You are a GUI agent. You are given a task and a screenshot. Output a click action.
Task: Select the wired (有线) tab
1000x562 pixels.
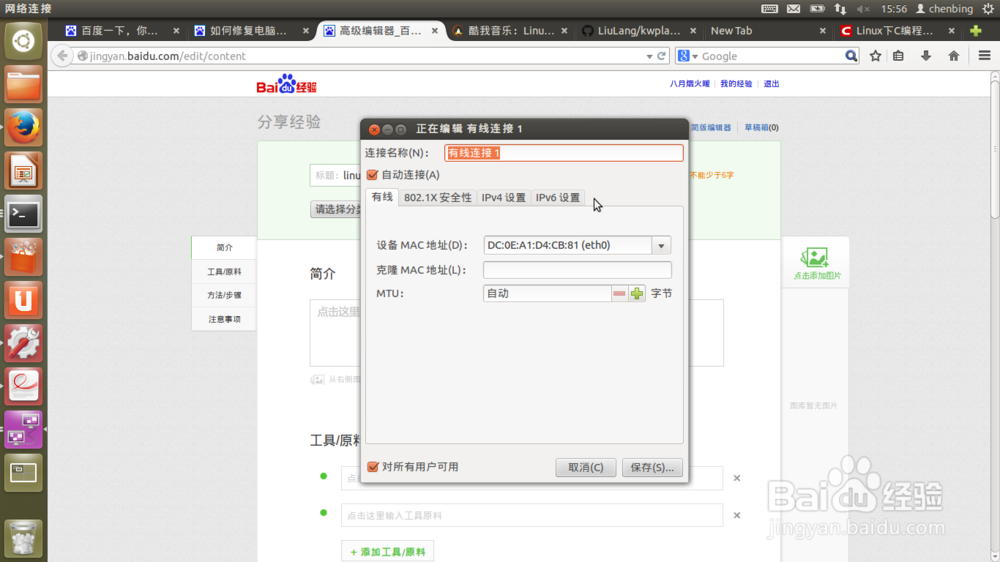pyautogui.click(x=382, y=197)
